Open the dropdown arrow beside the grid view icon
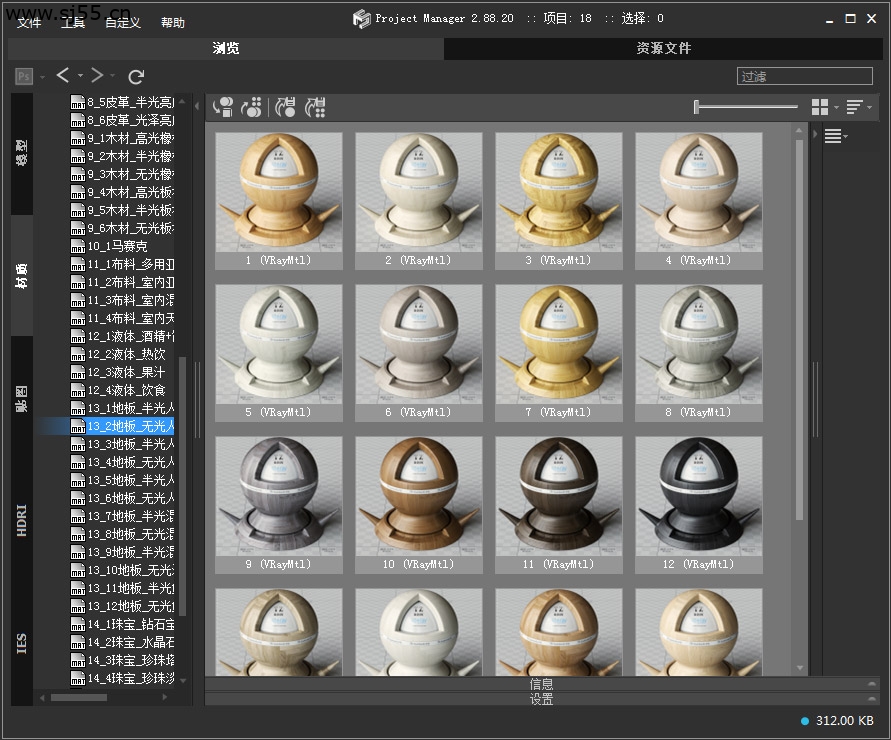This screenshot has height=740, width=891. coord(836,108)
